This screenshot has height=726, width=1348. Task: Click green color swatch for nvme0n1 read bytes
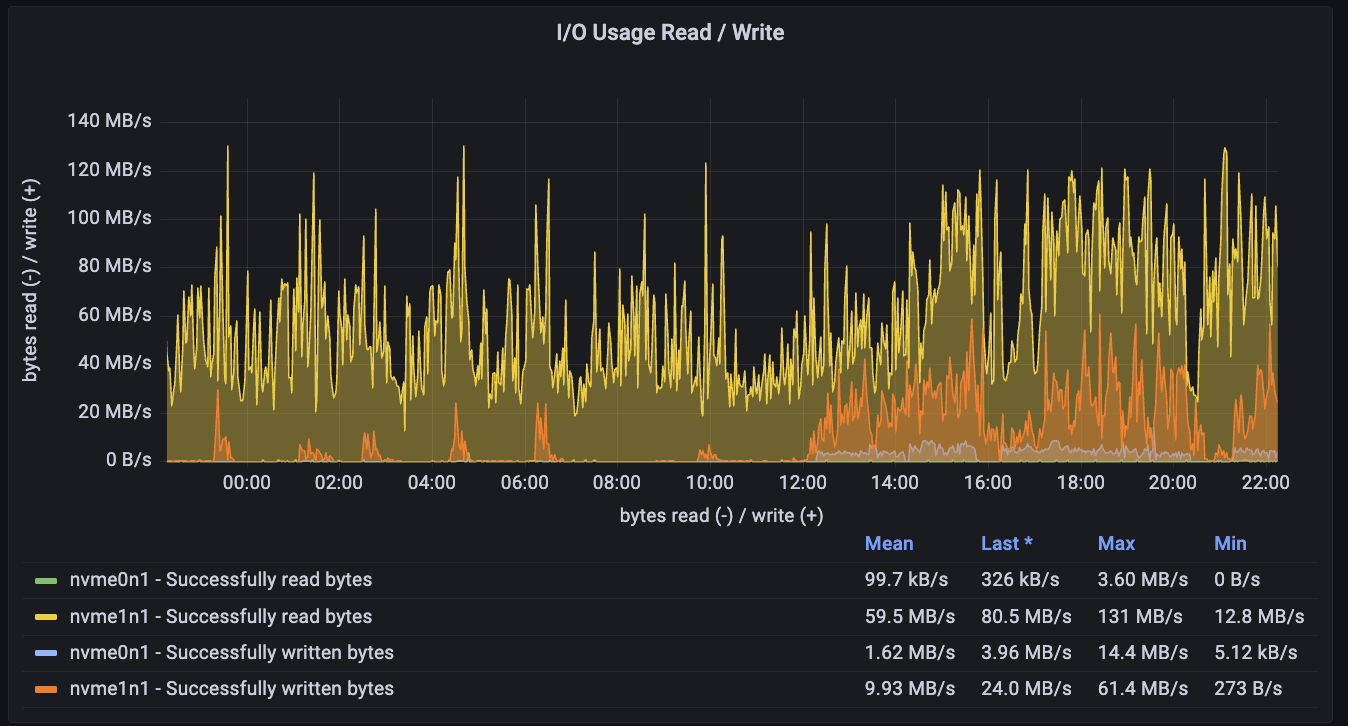pyautogui.click(x=46, y=580)
